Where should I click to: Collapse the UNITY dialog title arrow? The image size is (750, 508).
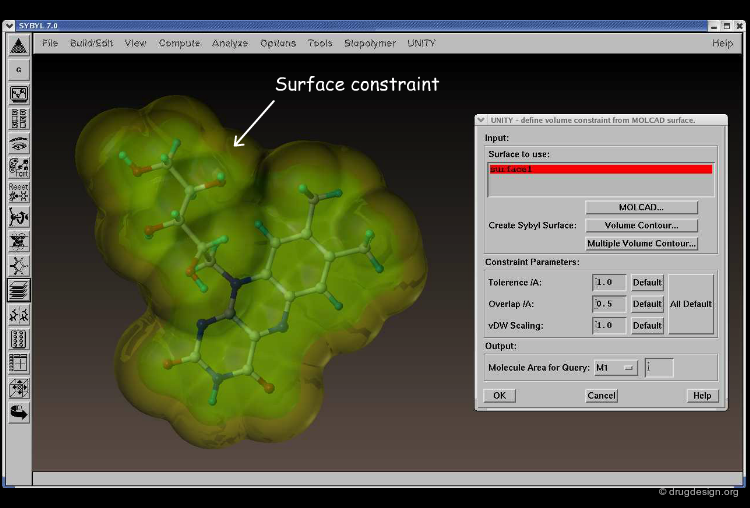[x=481, y=120]
